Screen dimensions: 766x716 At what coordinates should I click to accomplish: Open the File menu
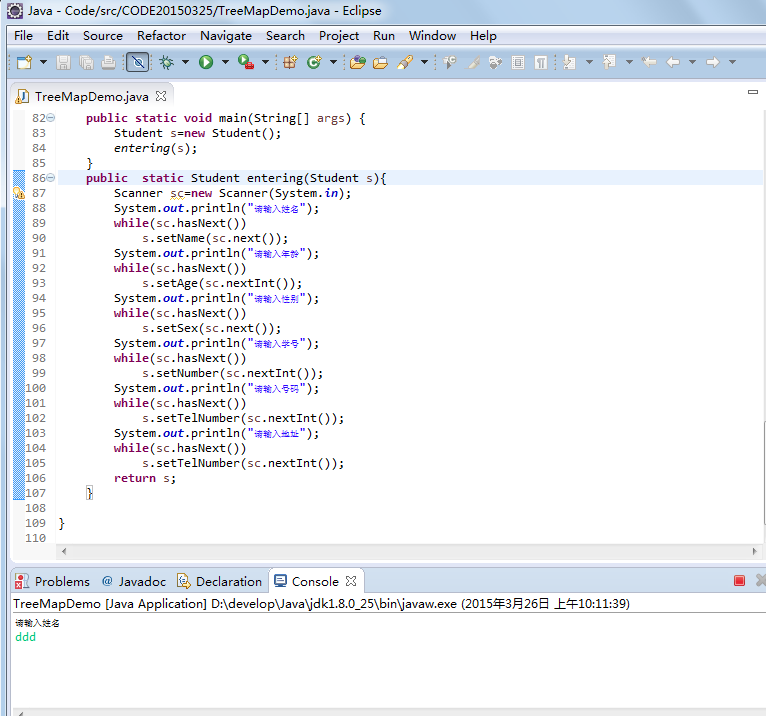click(x=23, y=36)
